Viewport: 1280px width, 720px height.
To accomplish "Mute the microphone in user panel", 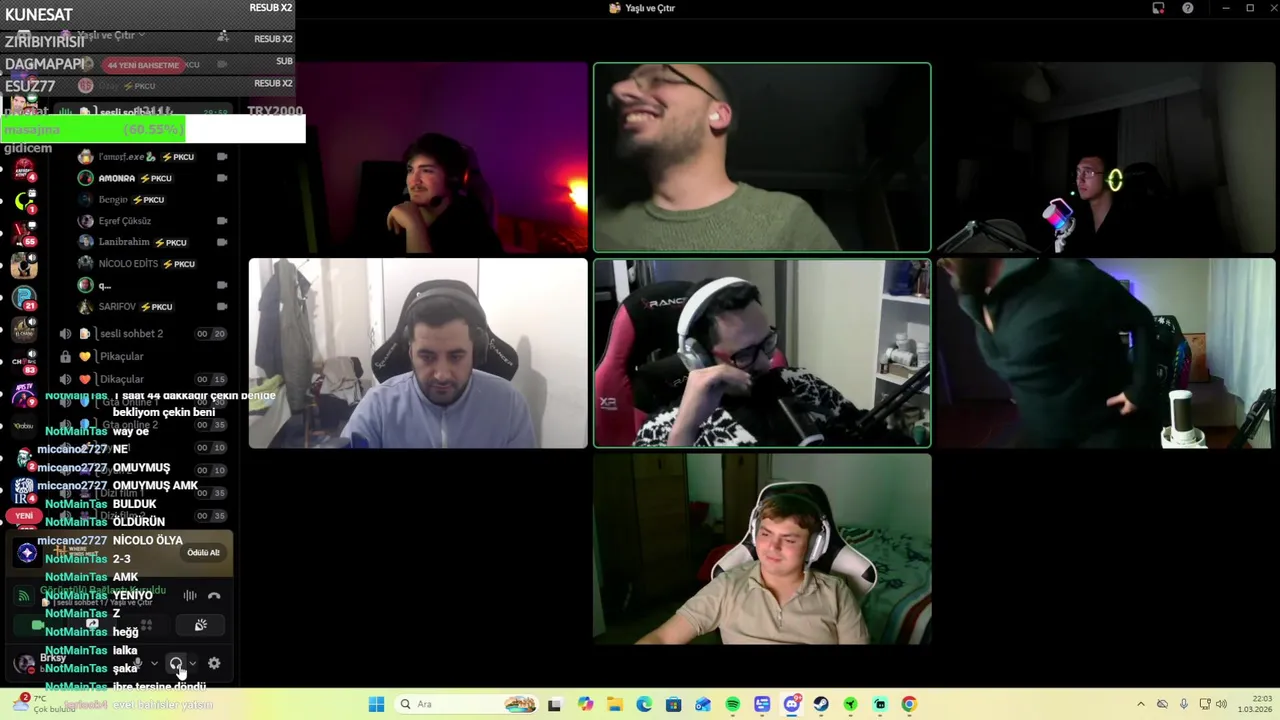I will (138, 663).
